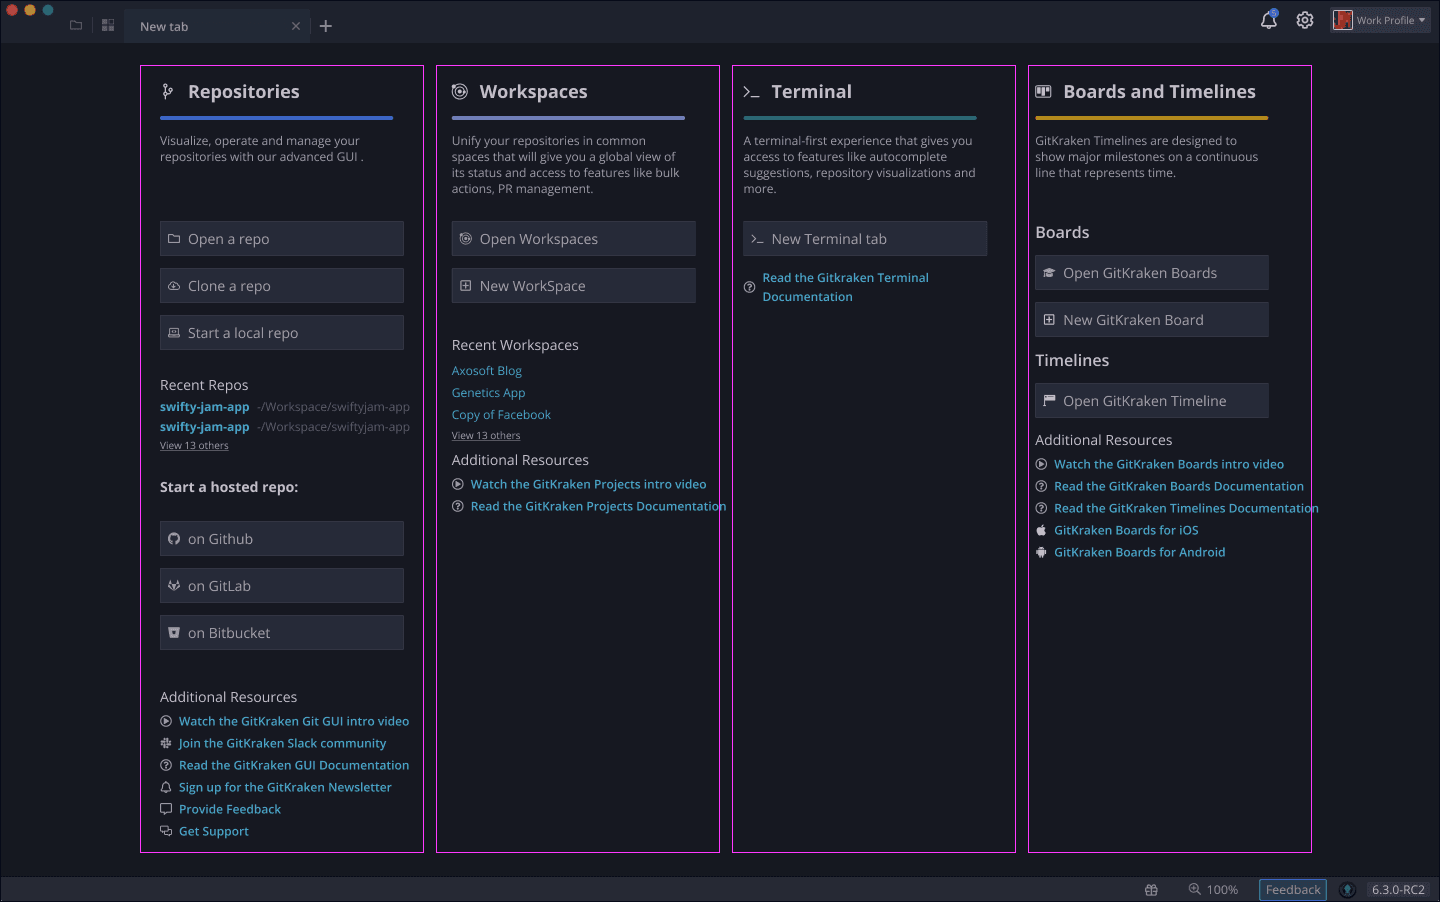This screenshot has height=902, width=1440.
Task: Click the Boards and Timelines header icon
Action: [x=1043, y=91]
